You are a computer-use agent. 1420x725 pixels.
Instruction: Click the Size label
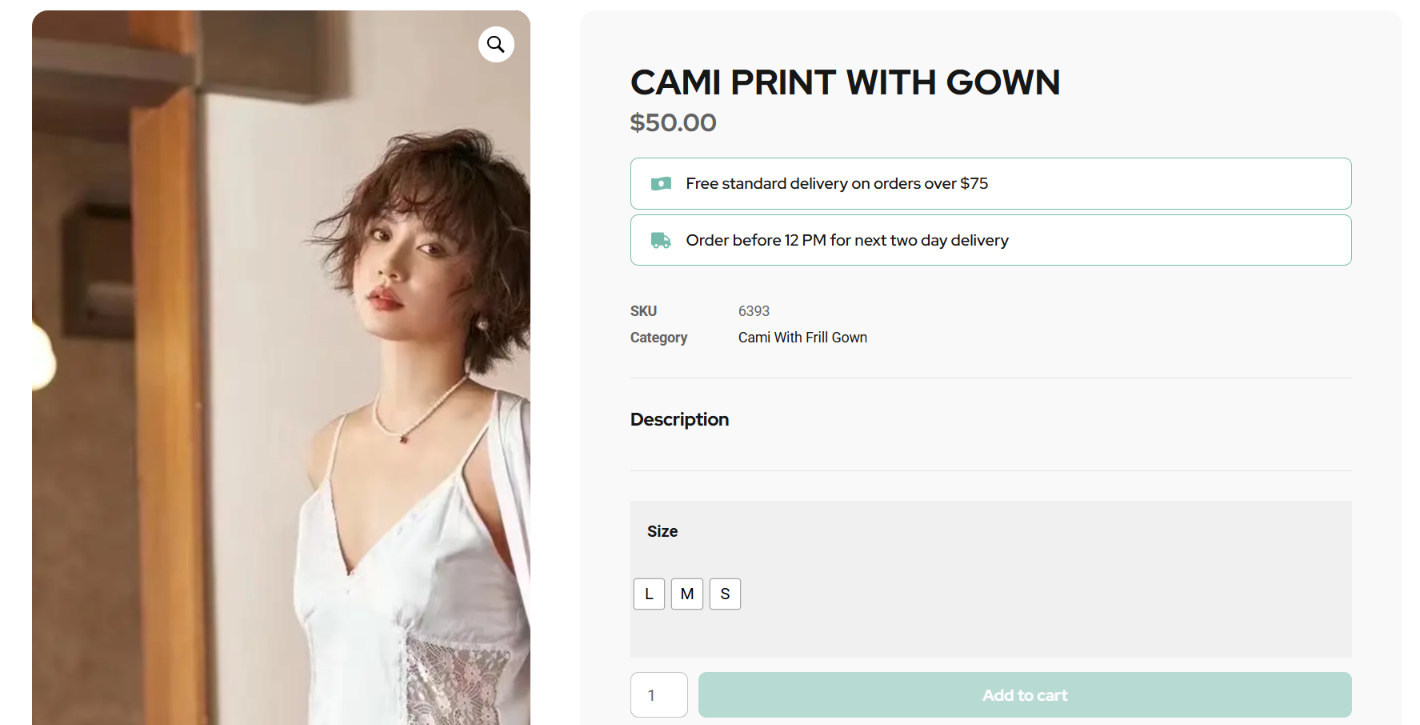click(662, 532)
